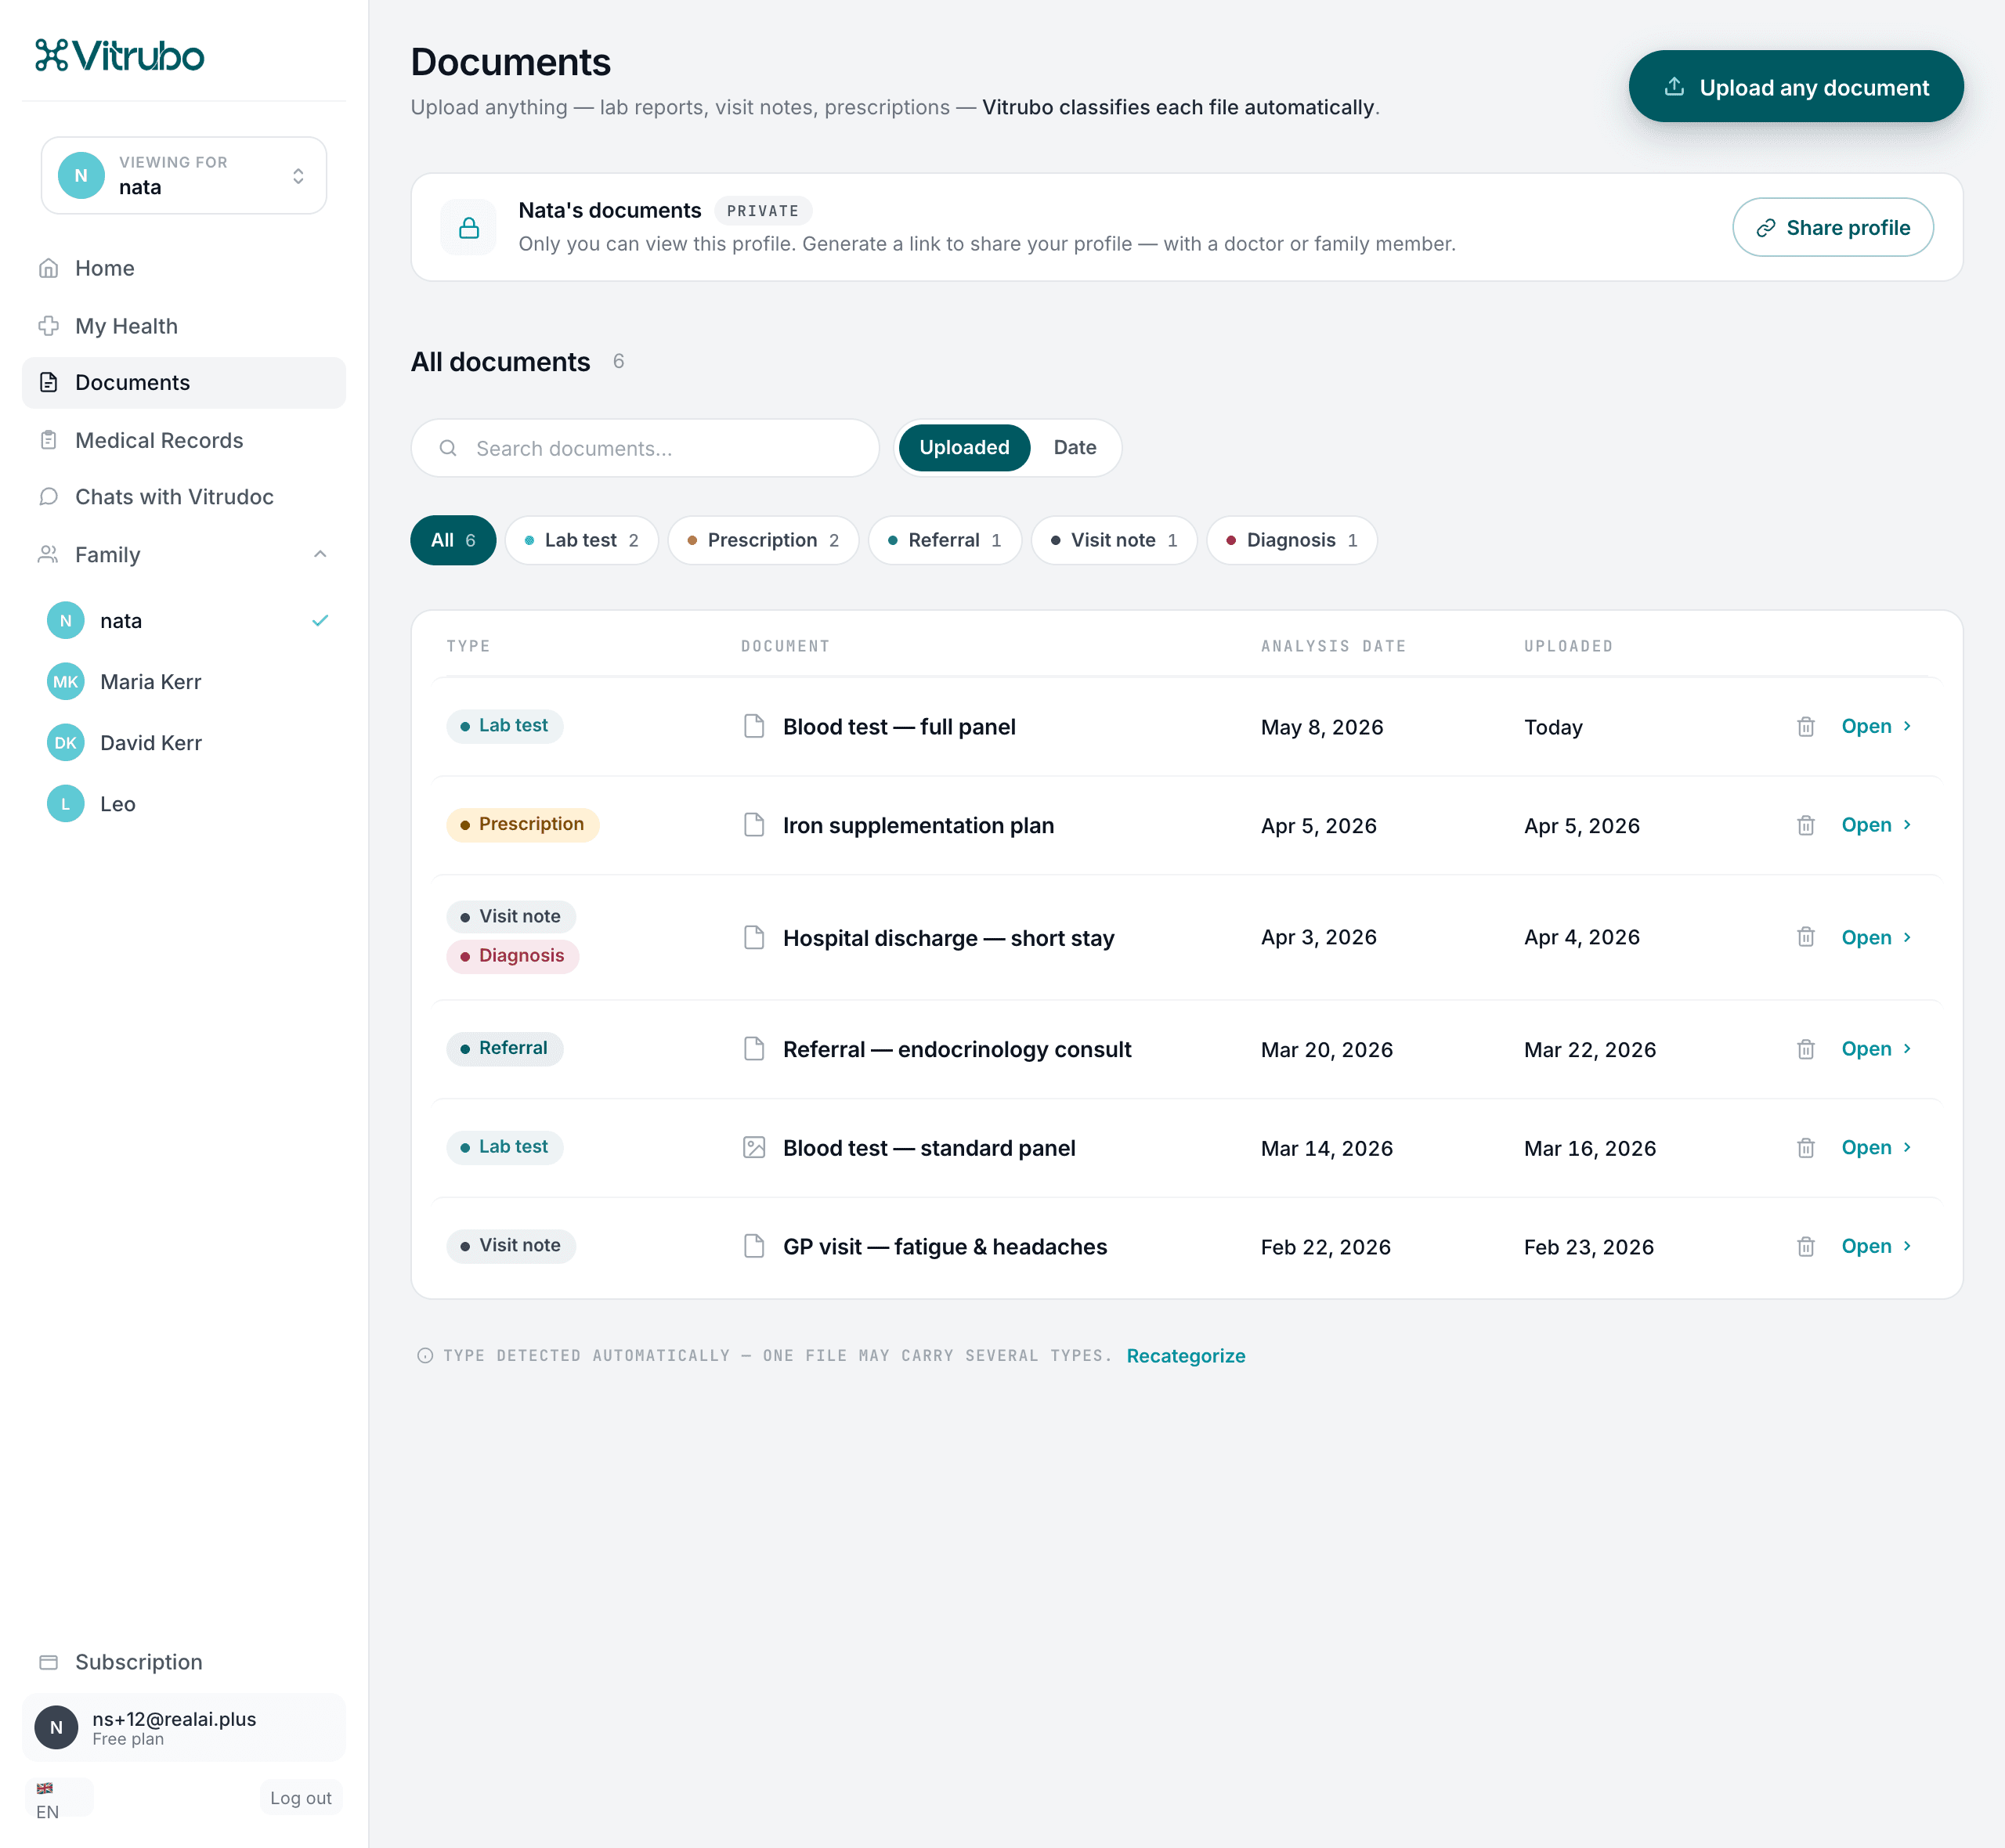This screenshot has height=1848, width=2005.
Task: Click trash icon for Iron supplementation plan
Action: click(x=1805, y=826)
